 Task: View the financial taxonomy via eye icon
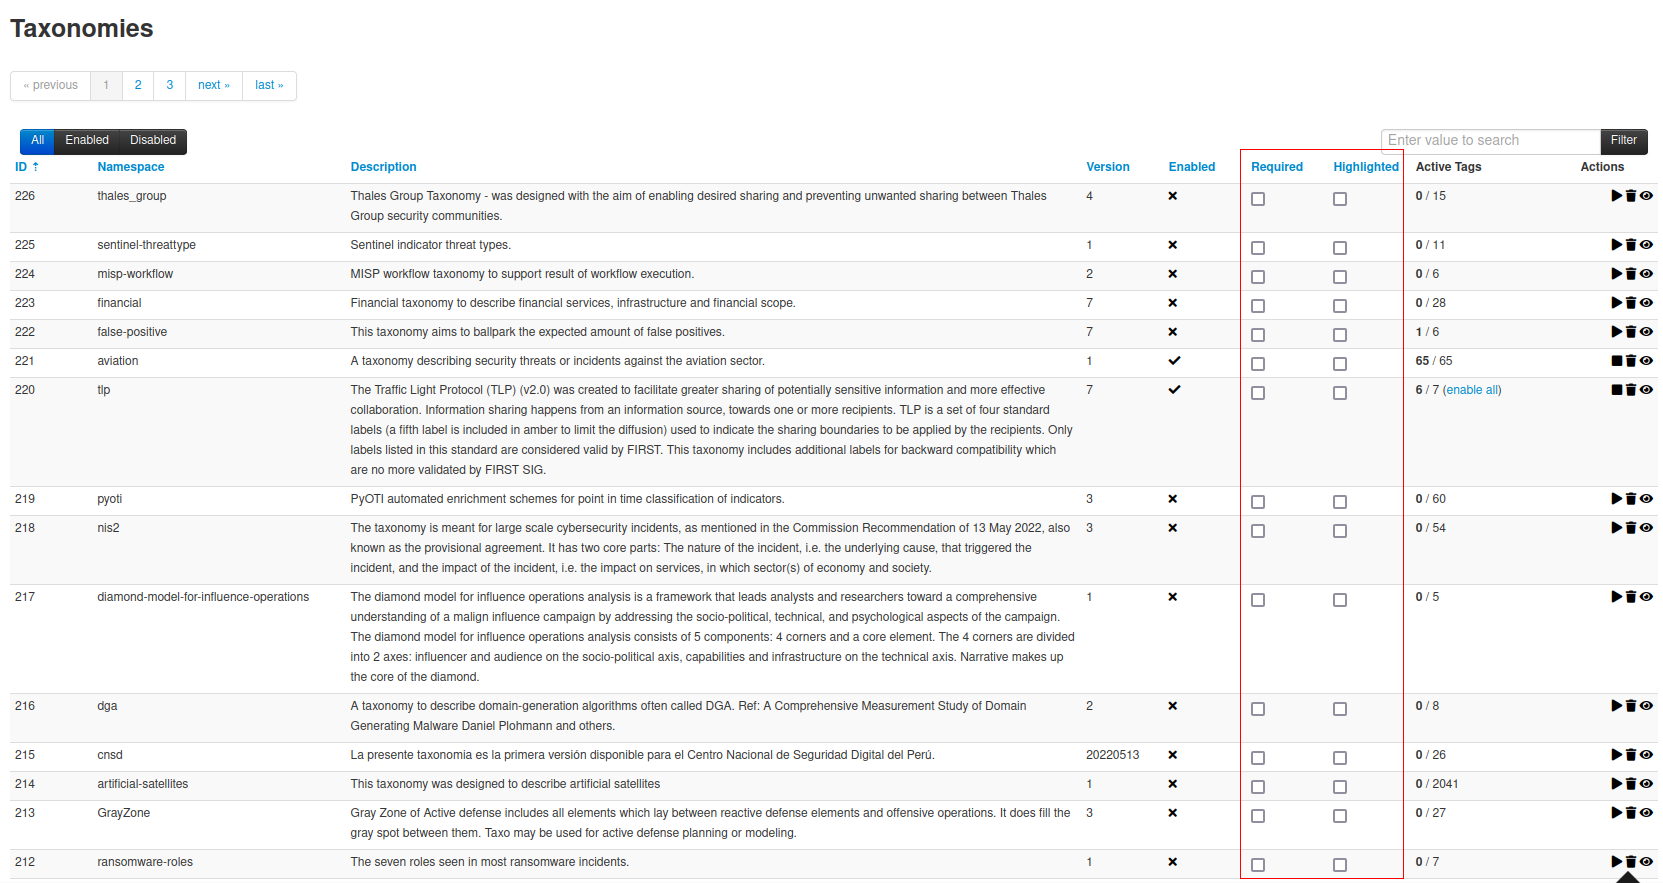1646,303
